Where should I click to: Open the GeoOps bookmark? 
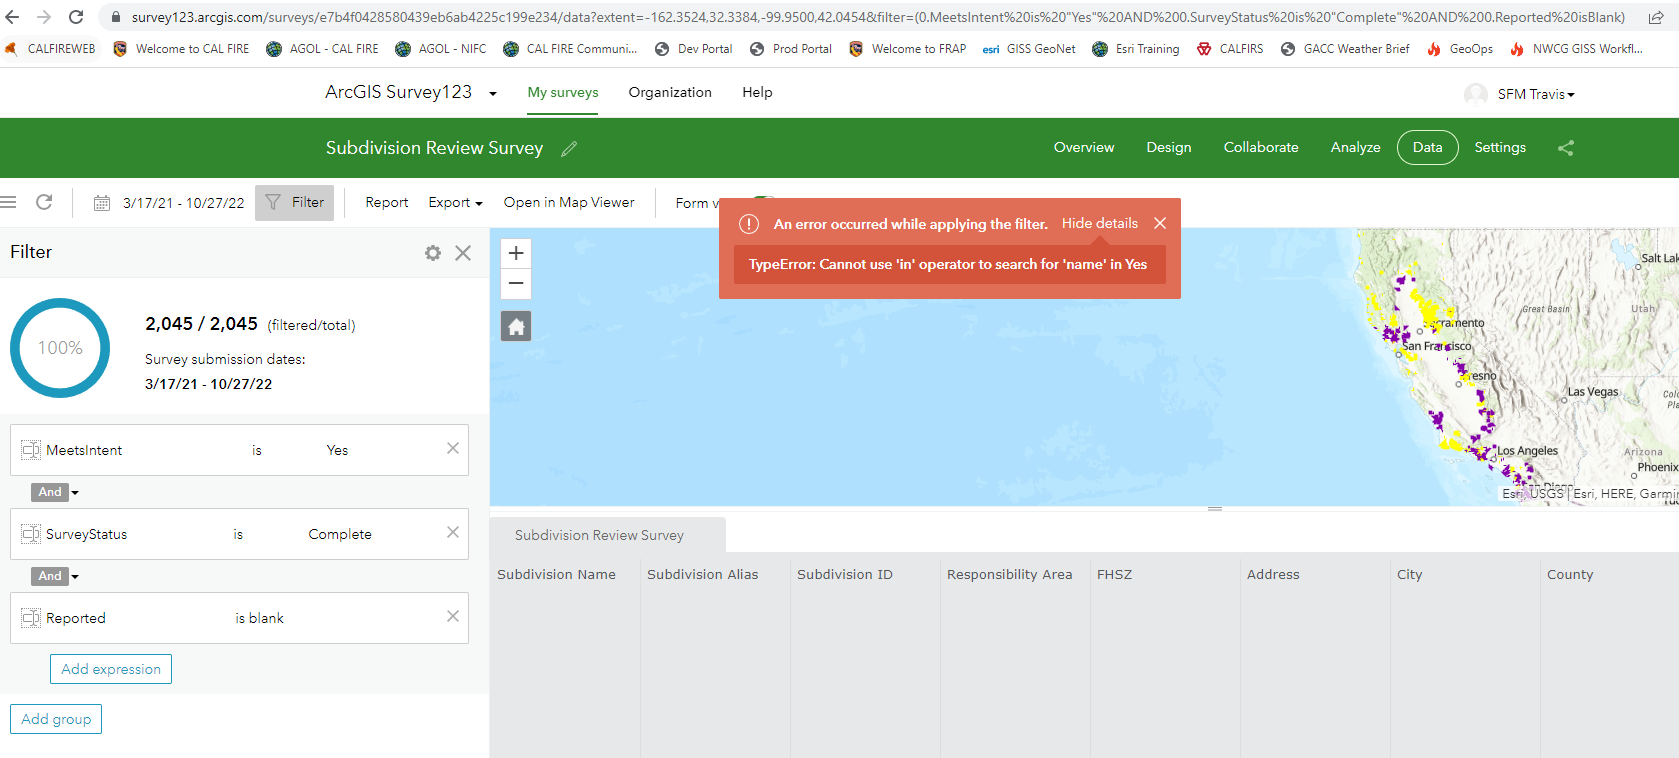pos(1460,48)
